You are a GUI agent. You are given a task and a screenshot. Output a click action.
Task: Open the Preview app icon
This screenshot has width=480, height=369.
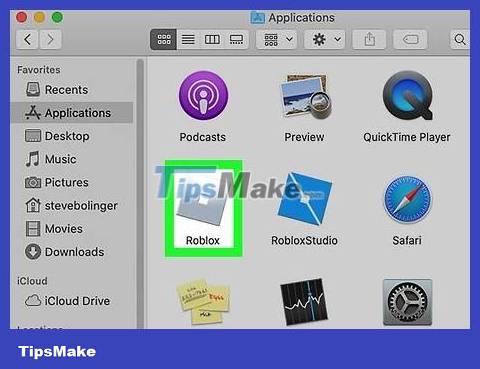coord(305,96)
